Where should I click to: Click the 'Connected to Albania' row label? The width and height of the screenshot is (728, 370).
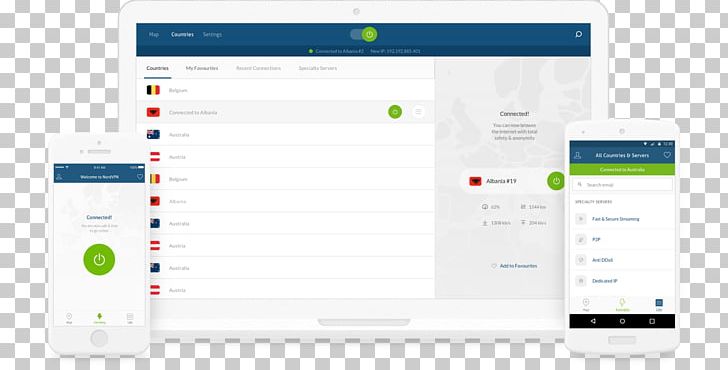(x=193, y=112)
